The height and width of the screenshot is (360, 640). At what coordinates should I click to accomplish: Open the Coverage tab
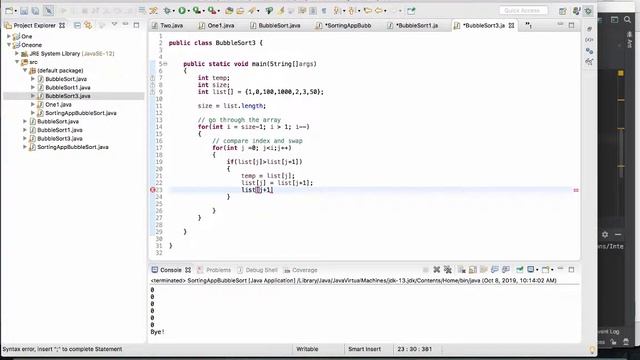click(304, 270)
